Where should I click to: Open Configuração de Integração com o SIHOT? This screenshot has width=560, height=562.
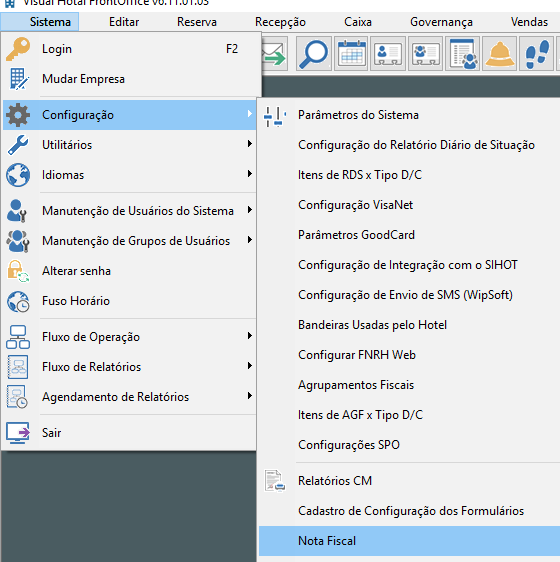pos(409,265)
